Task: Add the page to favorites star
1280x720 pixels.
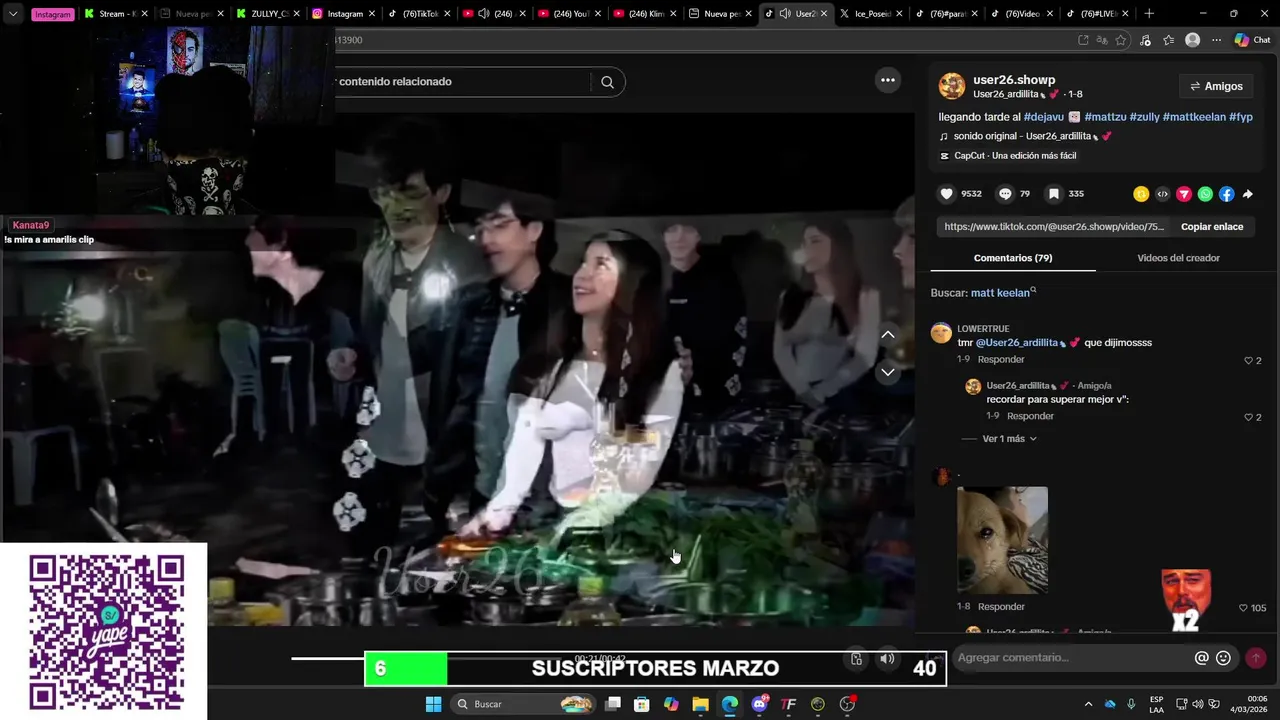Action: (x=1121, y=40)
